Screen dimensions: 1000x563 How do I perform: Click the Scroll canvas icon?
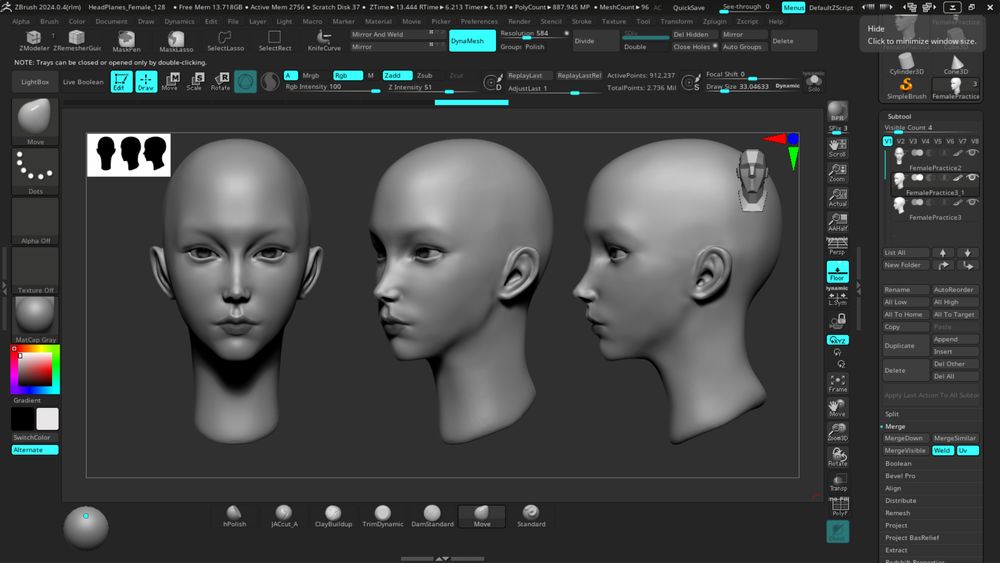(837, 149)
